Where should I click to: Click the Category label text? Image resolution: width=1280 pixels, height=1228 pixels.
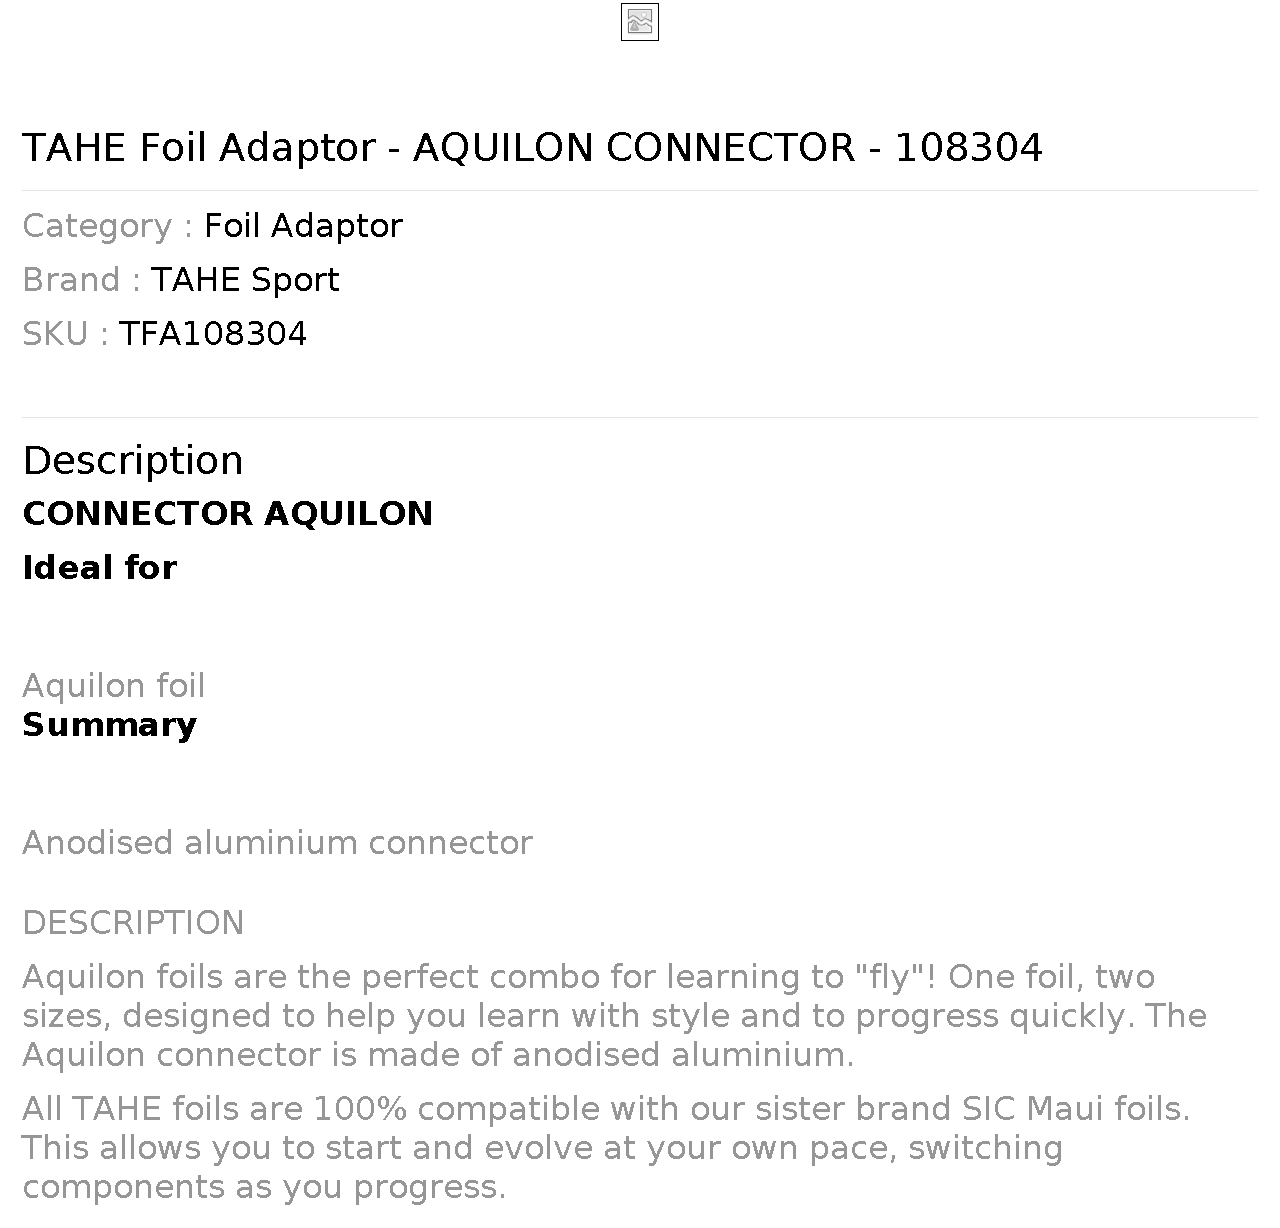(x=108, y=226)
